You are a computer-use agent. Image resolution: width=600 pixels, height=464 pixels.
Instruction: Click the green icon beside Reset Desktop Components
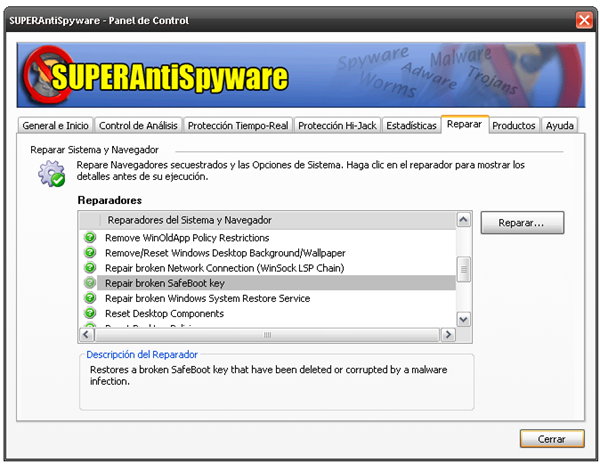coord(90,313)
